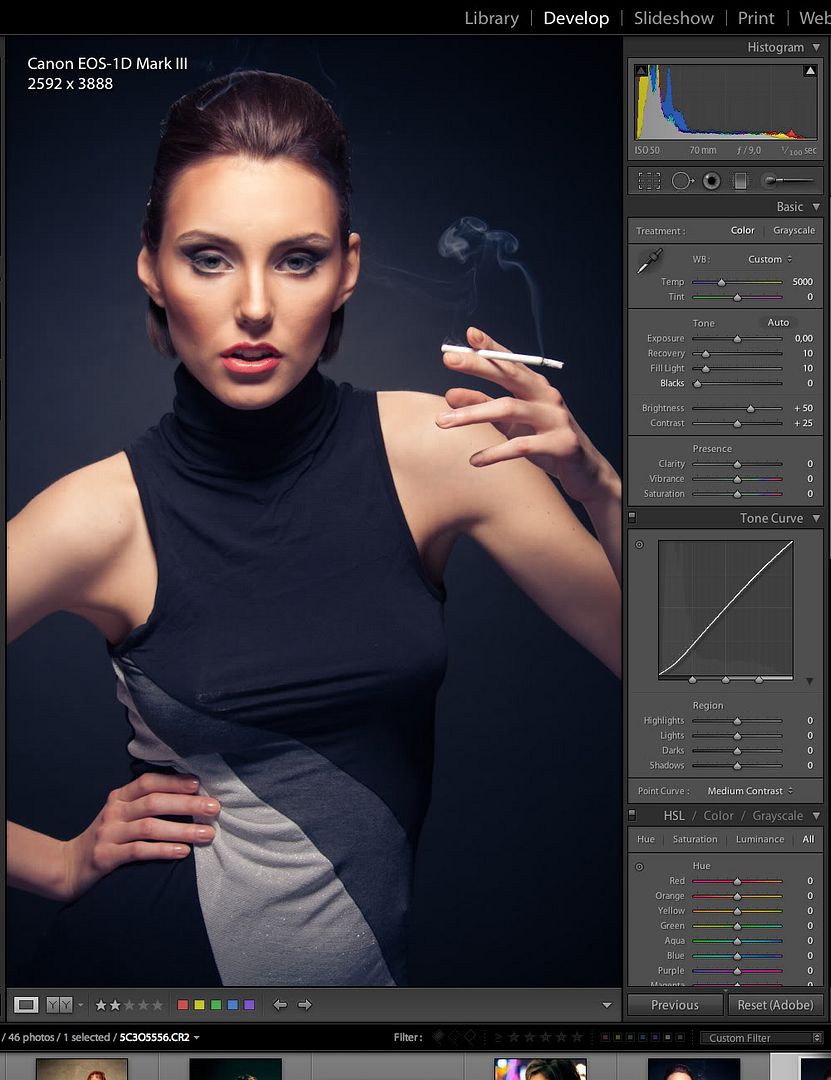This screenshot has width=831, height=1080.
Task: Apply yellow color label
Action: point(199,1005)
